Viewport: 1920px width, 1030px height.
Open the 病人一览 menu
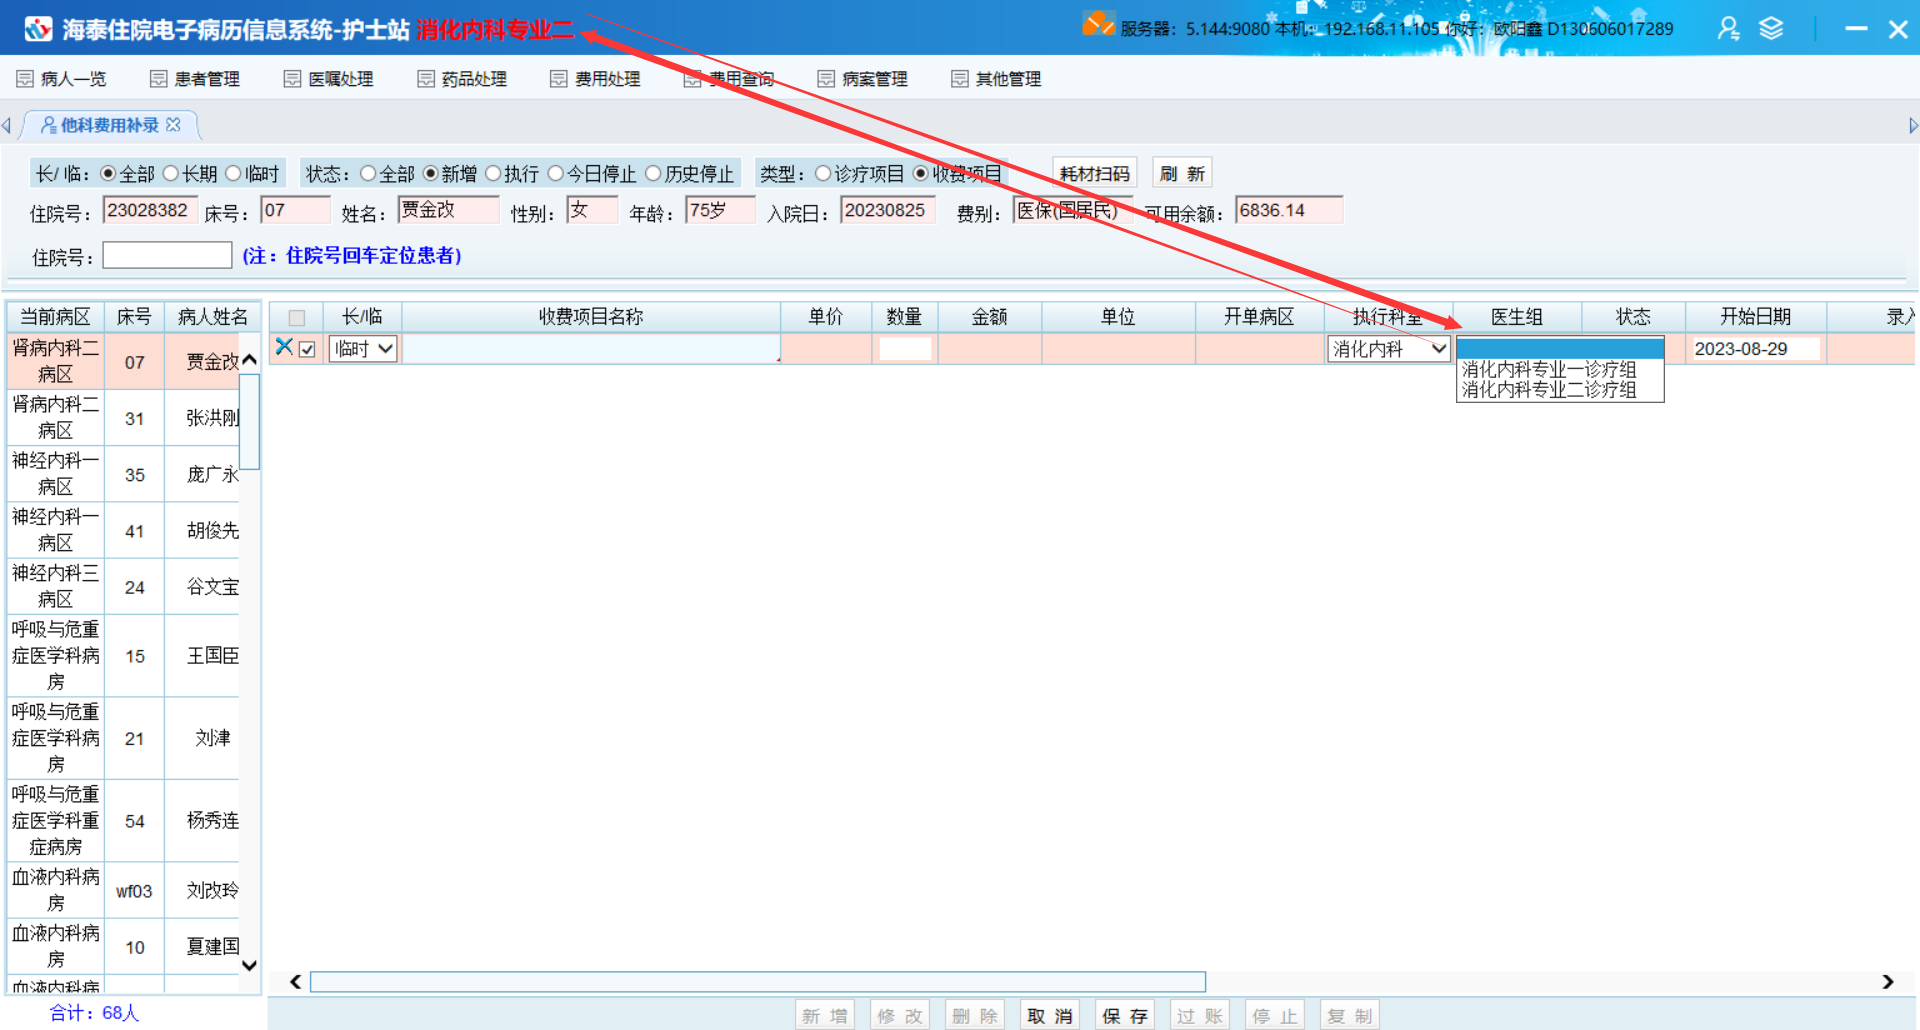click(x=61, y=79)
